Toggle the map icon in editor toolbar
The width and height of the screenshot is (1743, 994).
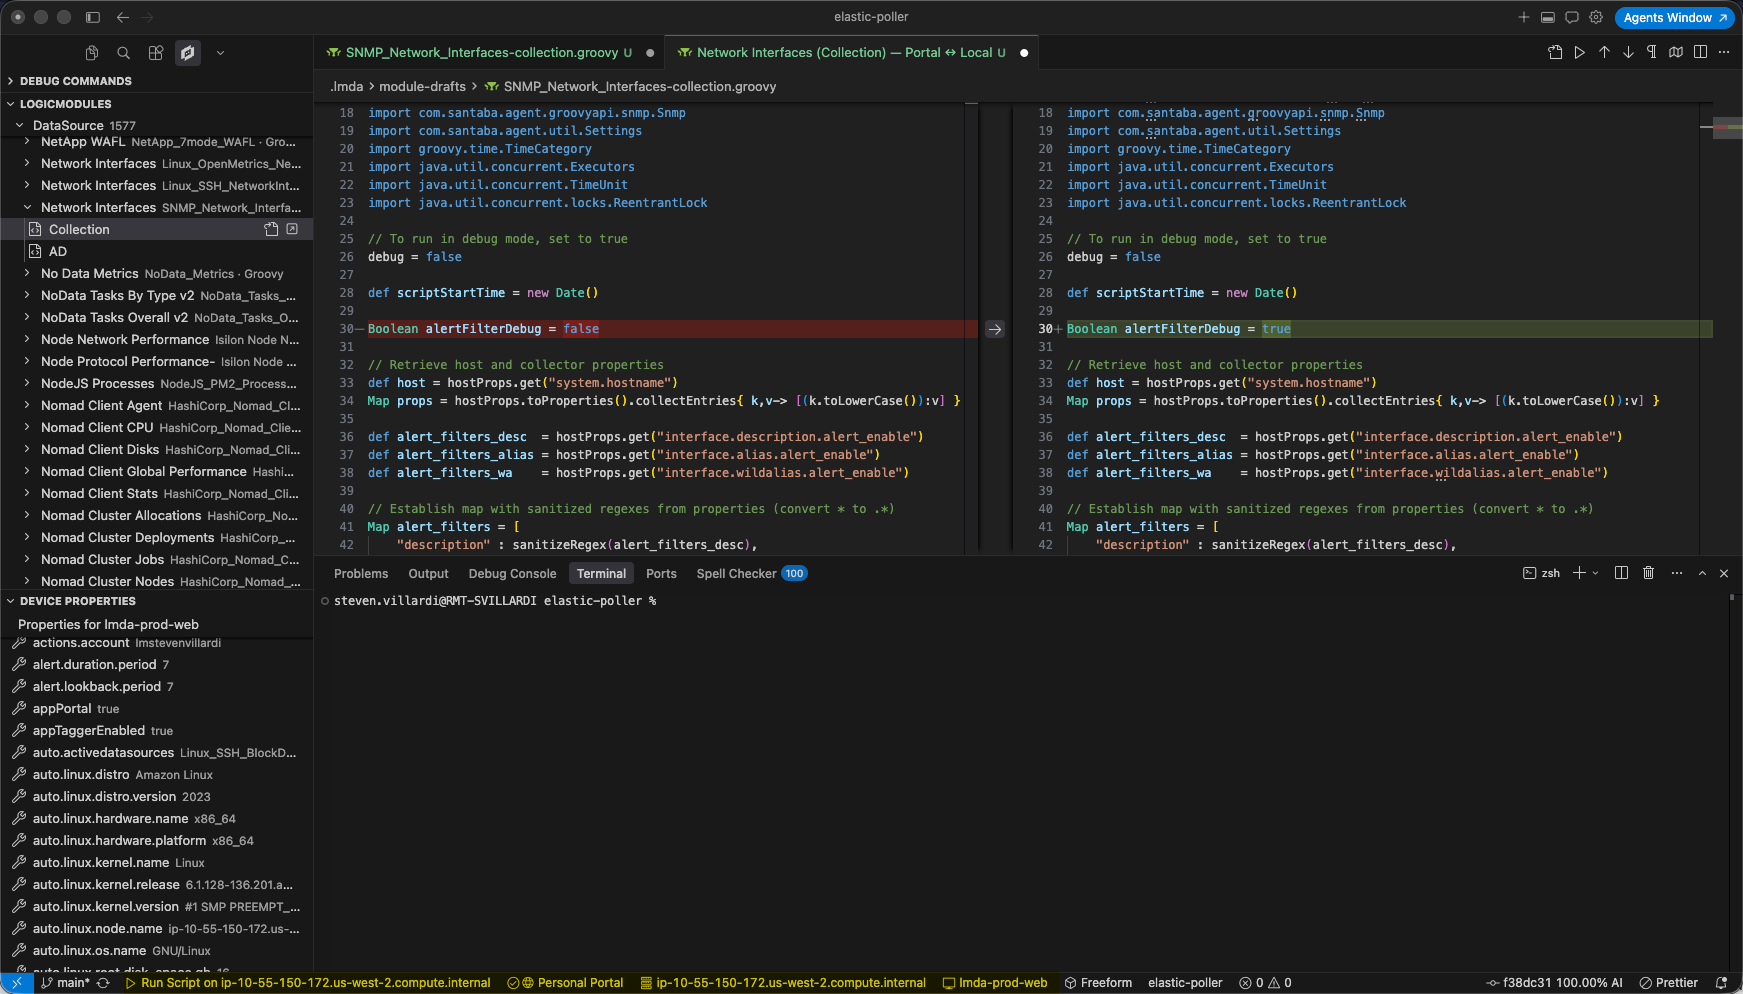pos(1676,52)
